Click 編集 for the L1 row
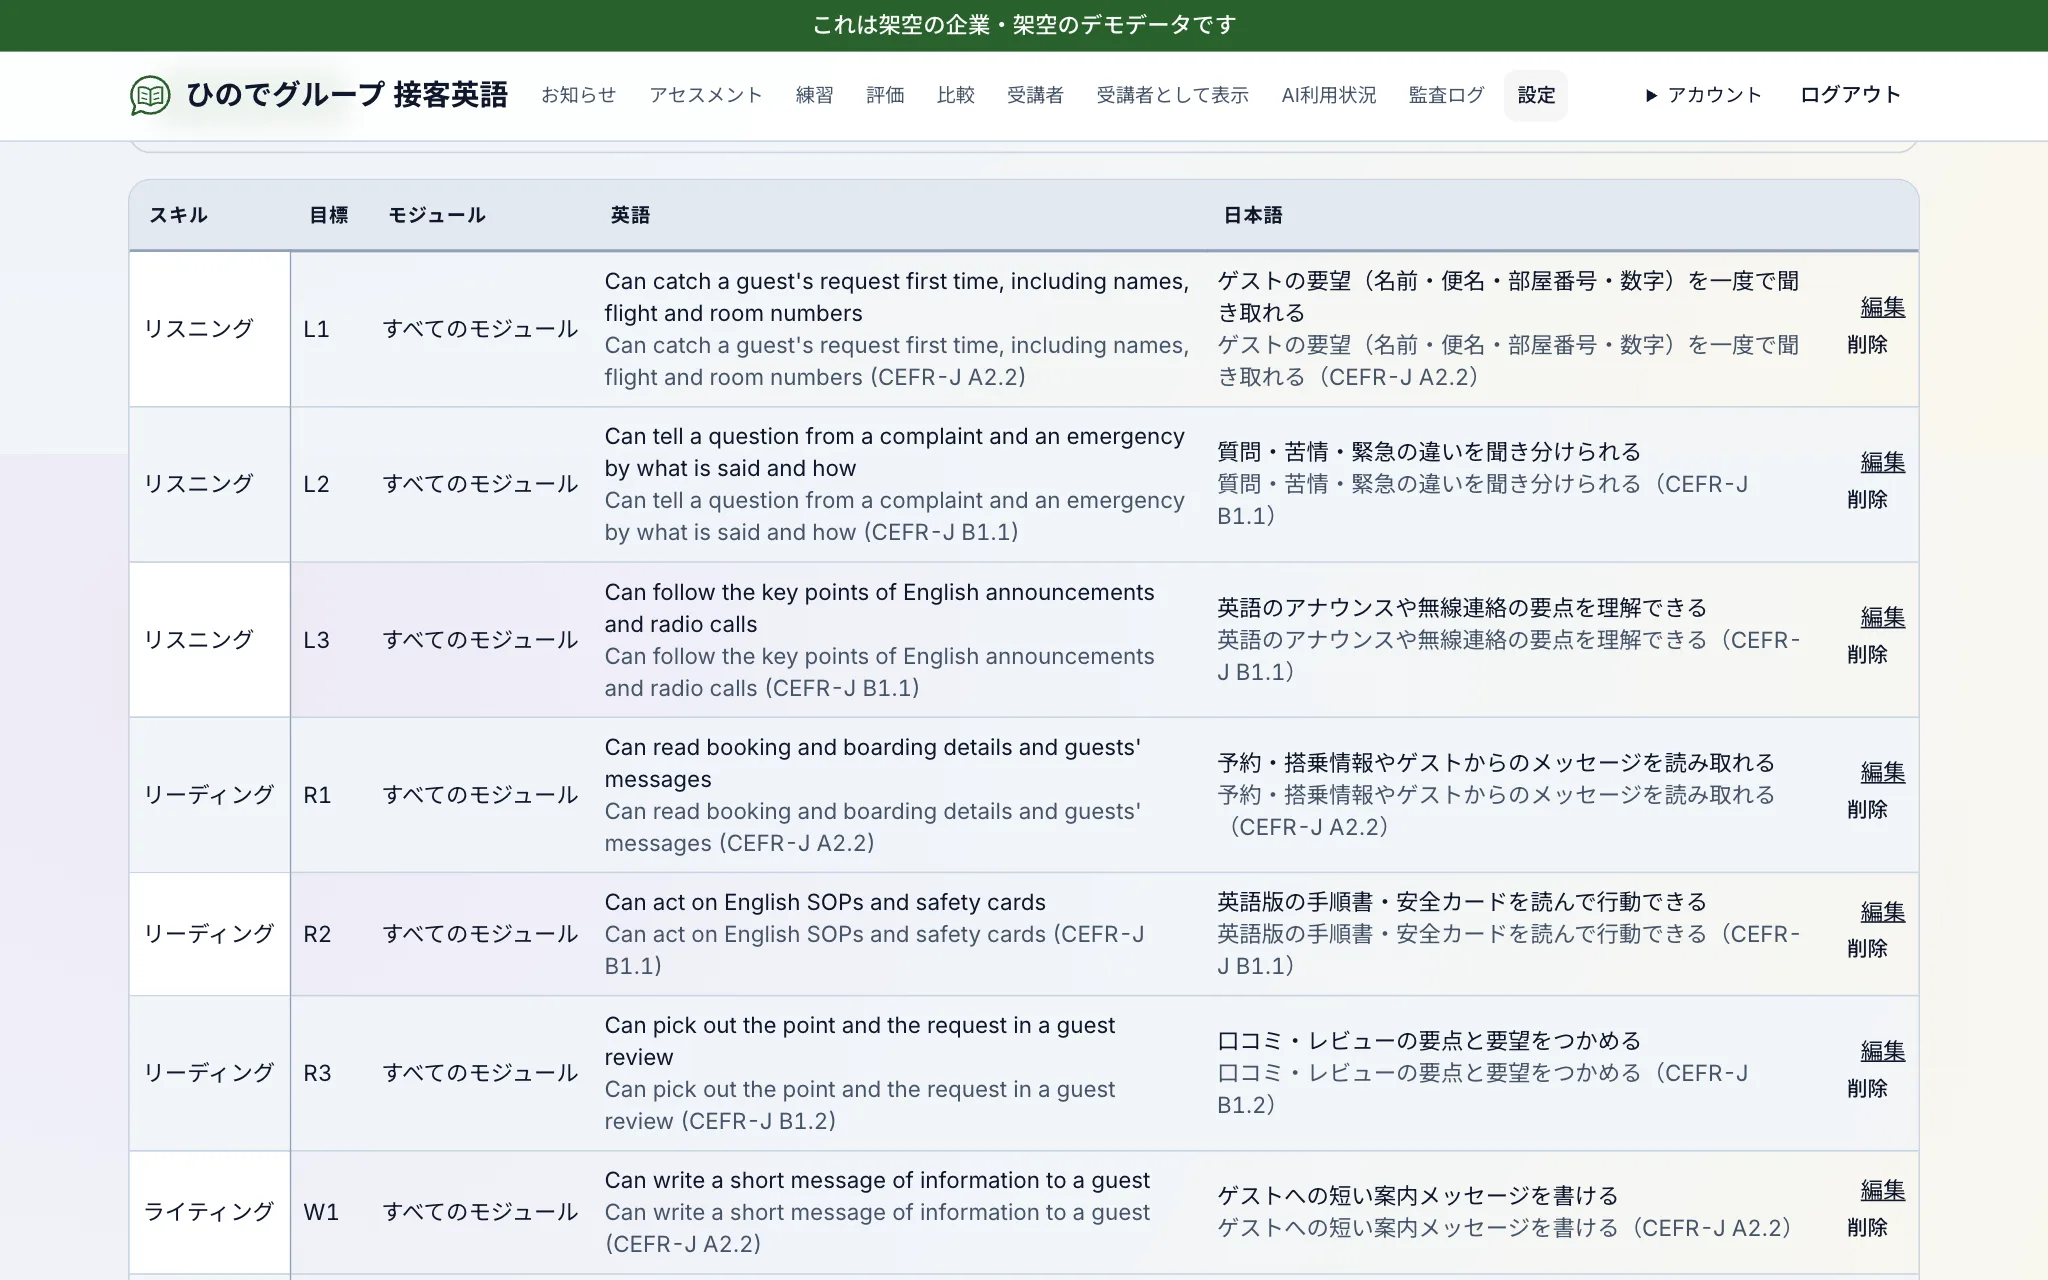2048x1280 pixels. tap(1882, 307)
